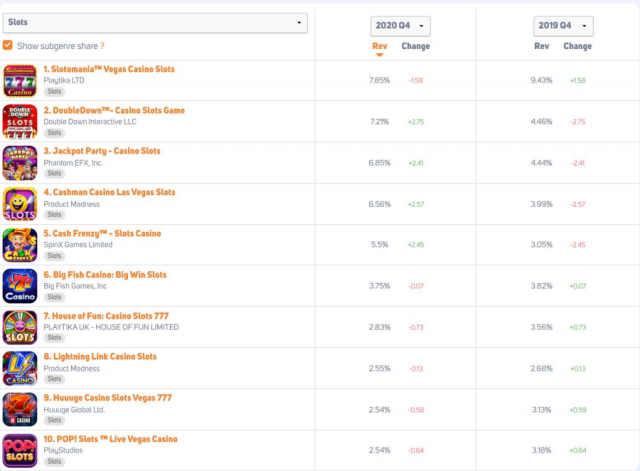Uncheck the Show subgenre share checkbox
The image size is (640, 471).
7,45
